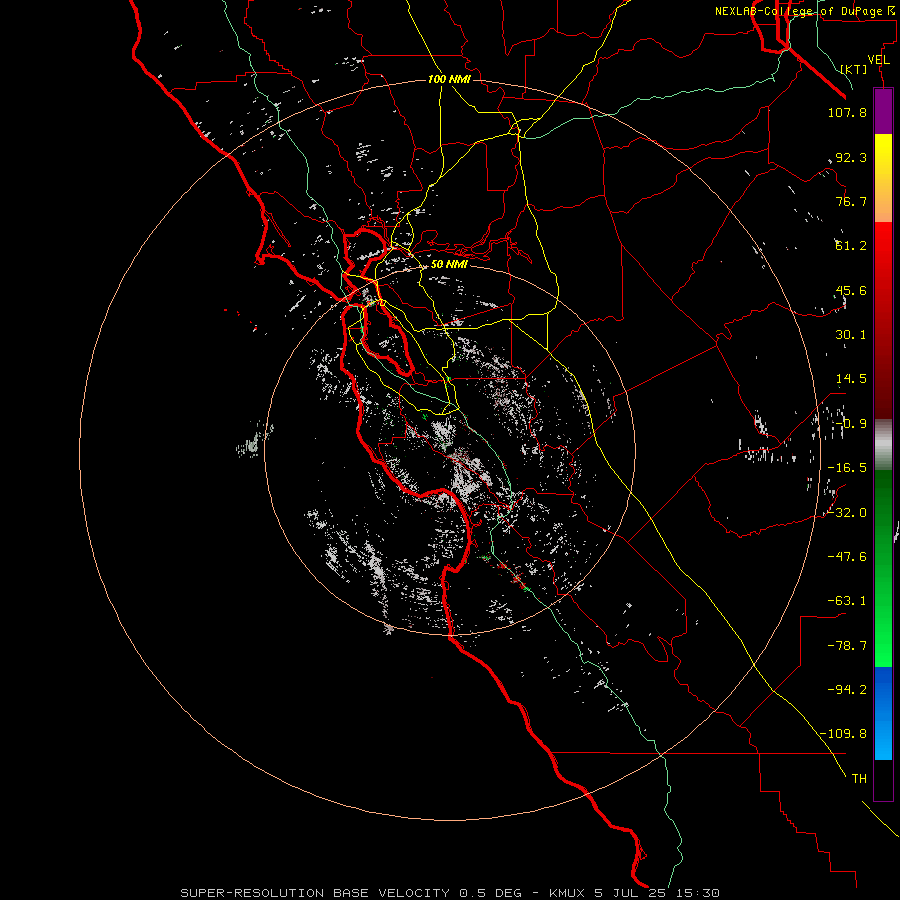Viewport: 900px width, 900px height.
Task: Click the -63.1 legend value
Action: (x=847, y=601)
